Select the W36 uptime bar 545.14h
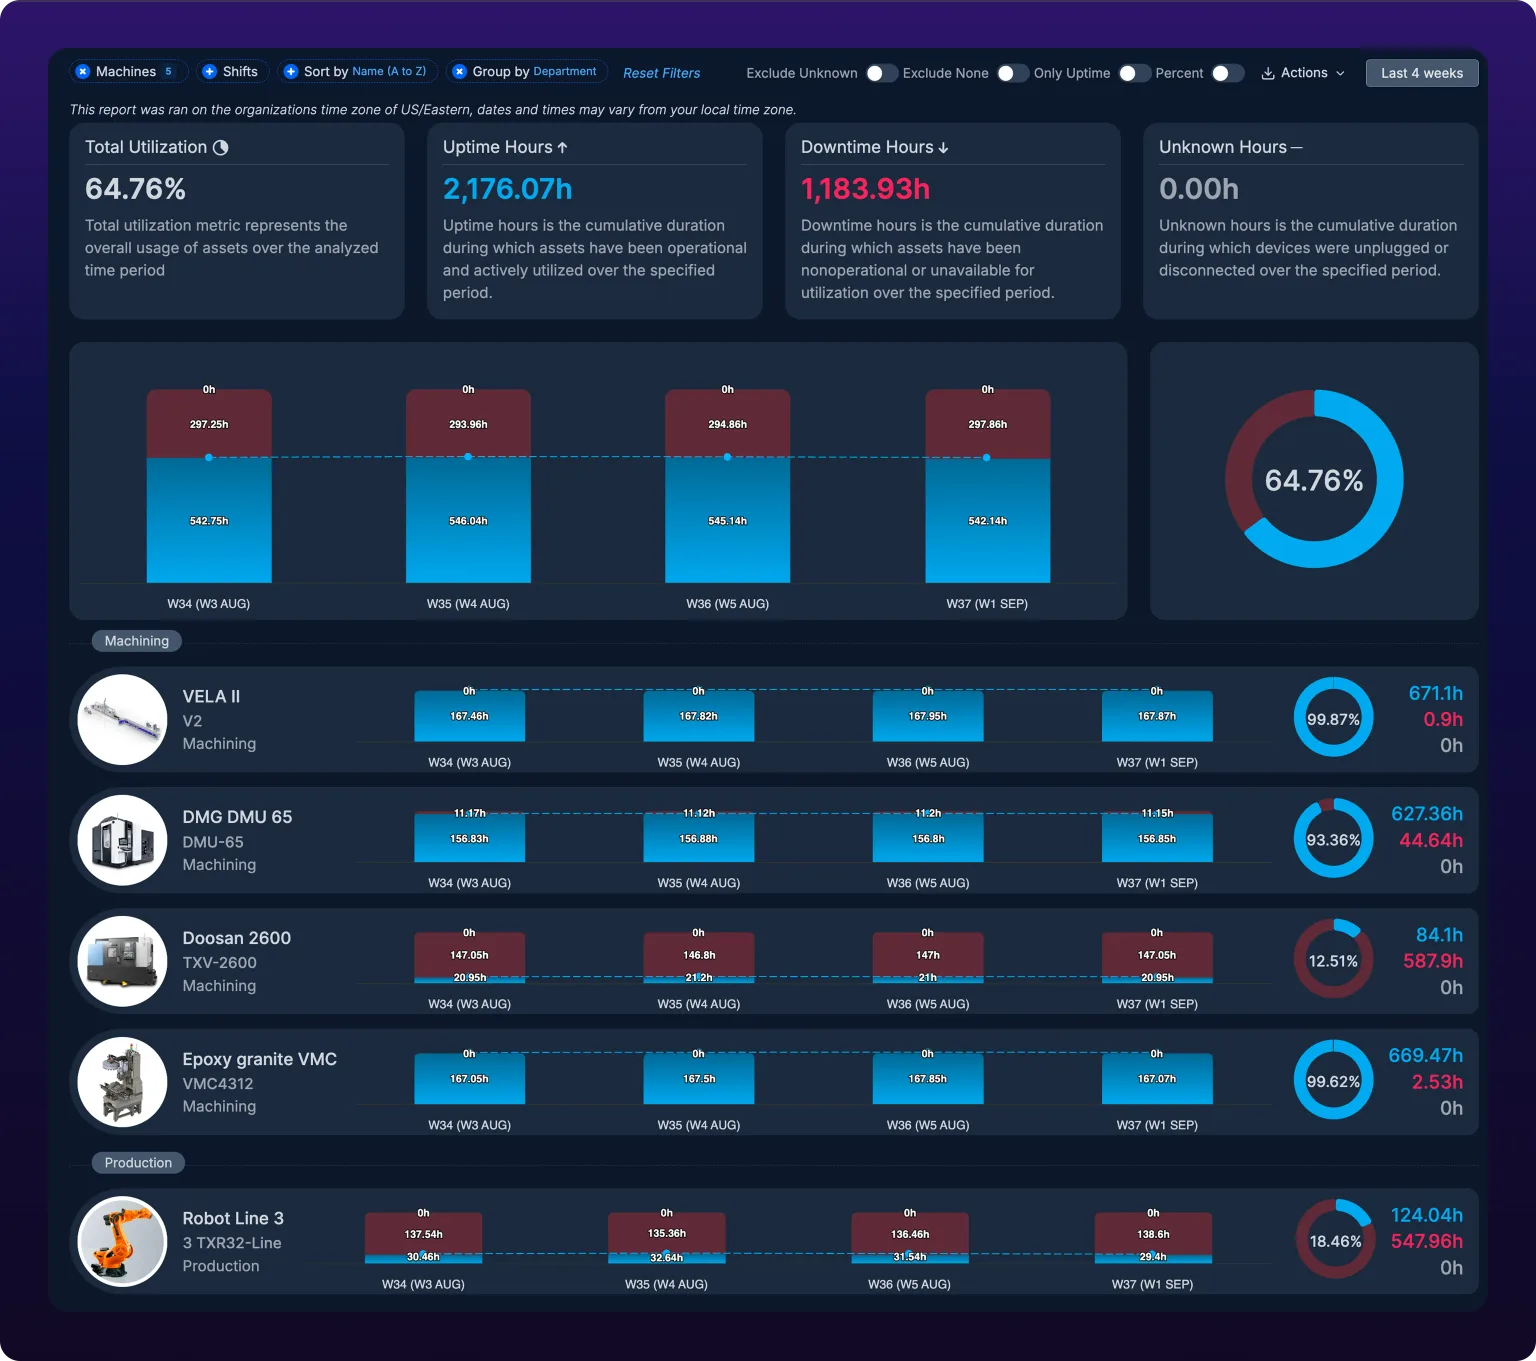1536x1361 pixels. 727,520
